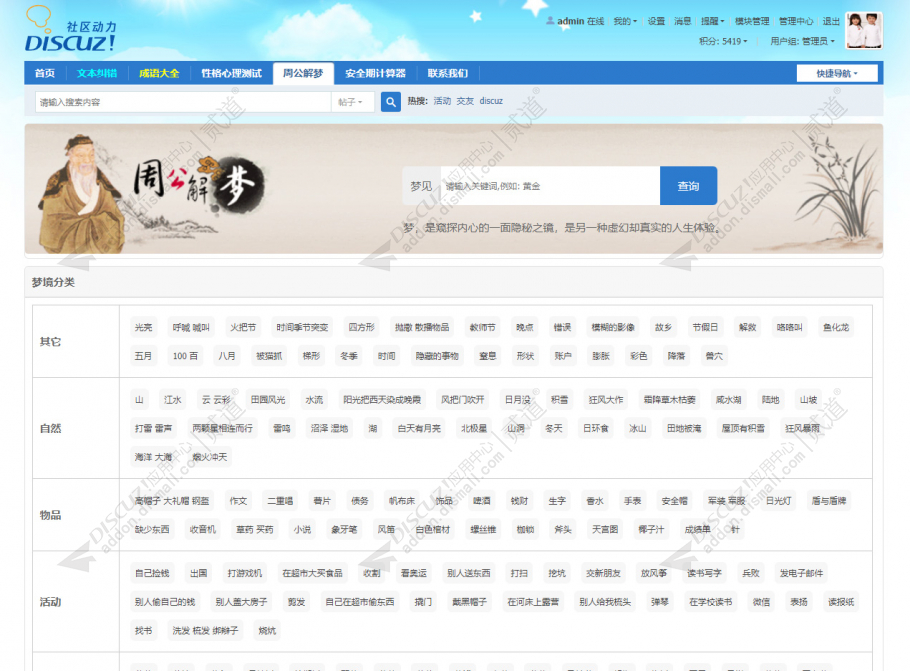Viewport: 910px width, 671px height.
Task: Select the 象牙笔 dream tag
Action: (344, 529)
